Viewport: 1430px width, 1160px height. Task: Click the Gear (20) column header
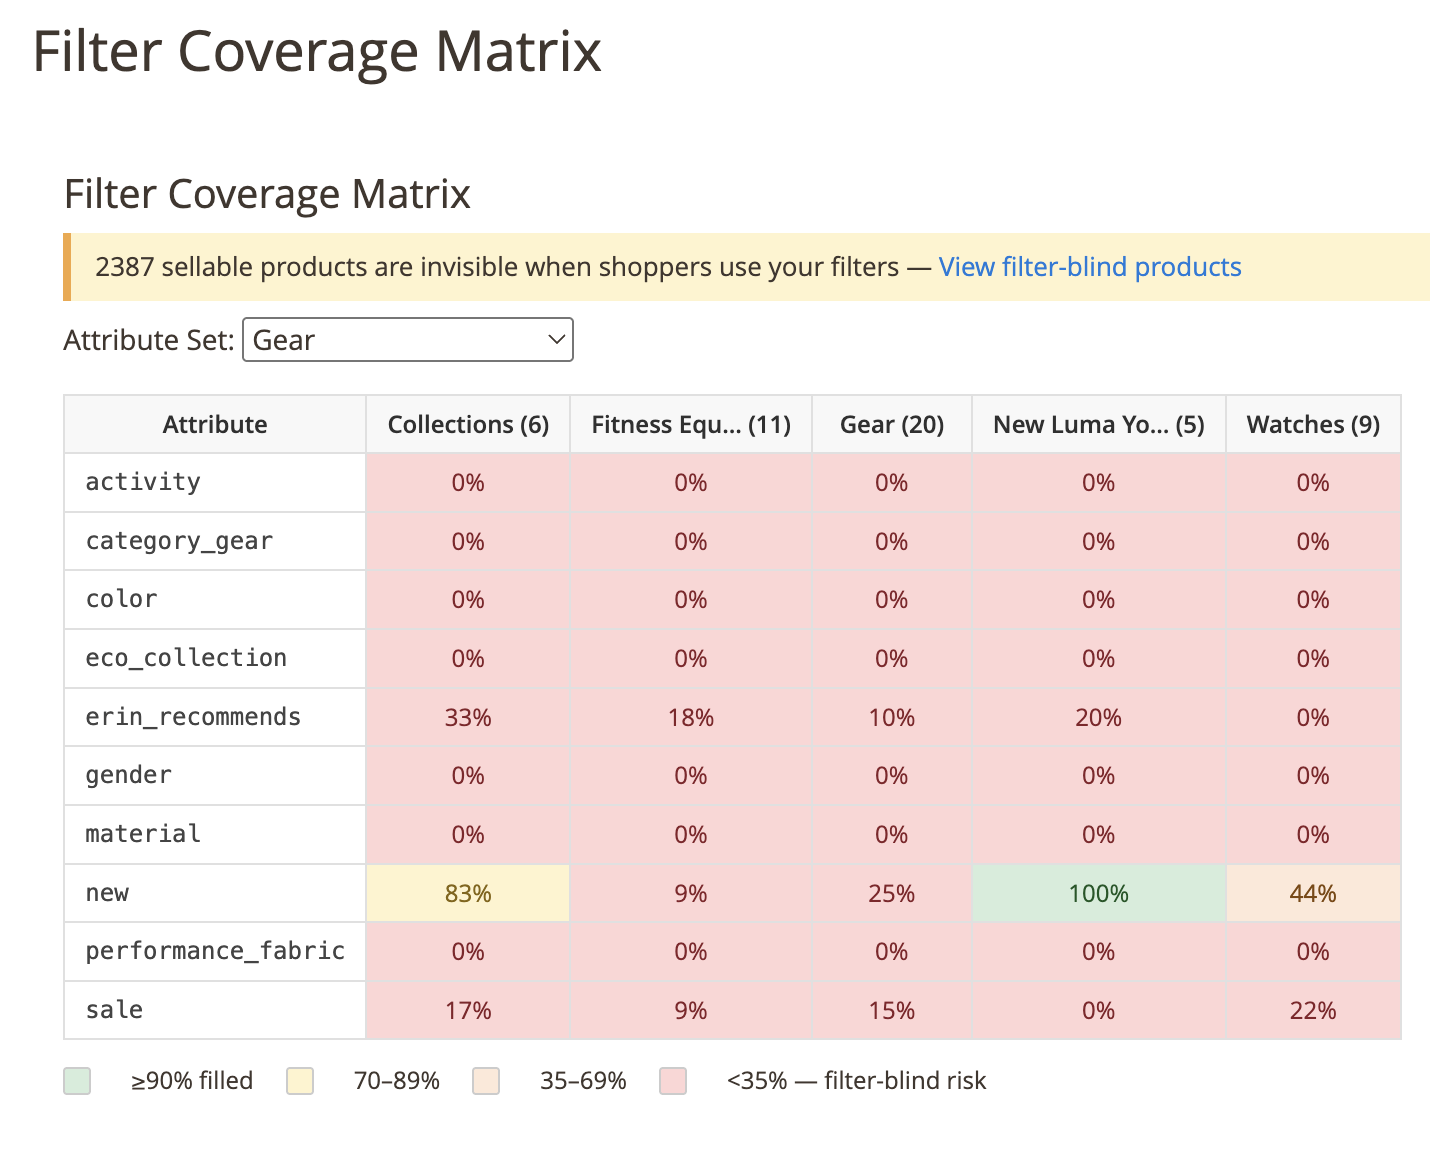pos(891,424)
